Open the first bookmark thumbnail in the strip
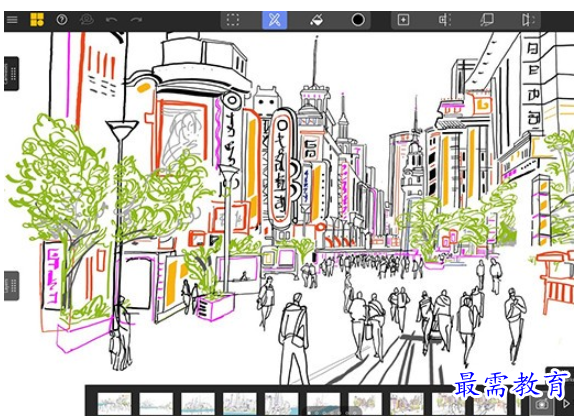The width and height of the screenshot is (576, 416). pyautogui.click(x=114, y=404)
